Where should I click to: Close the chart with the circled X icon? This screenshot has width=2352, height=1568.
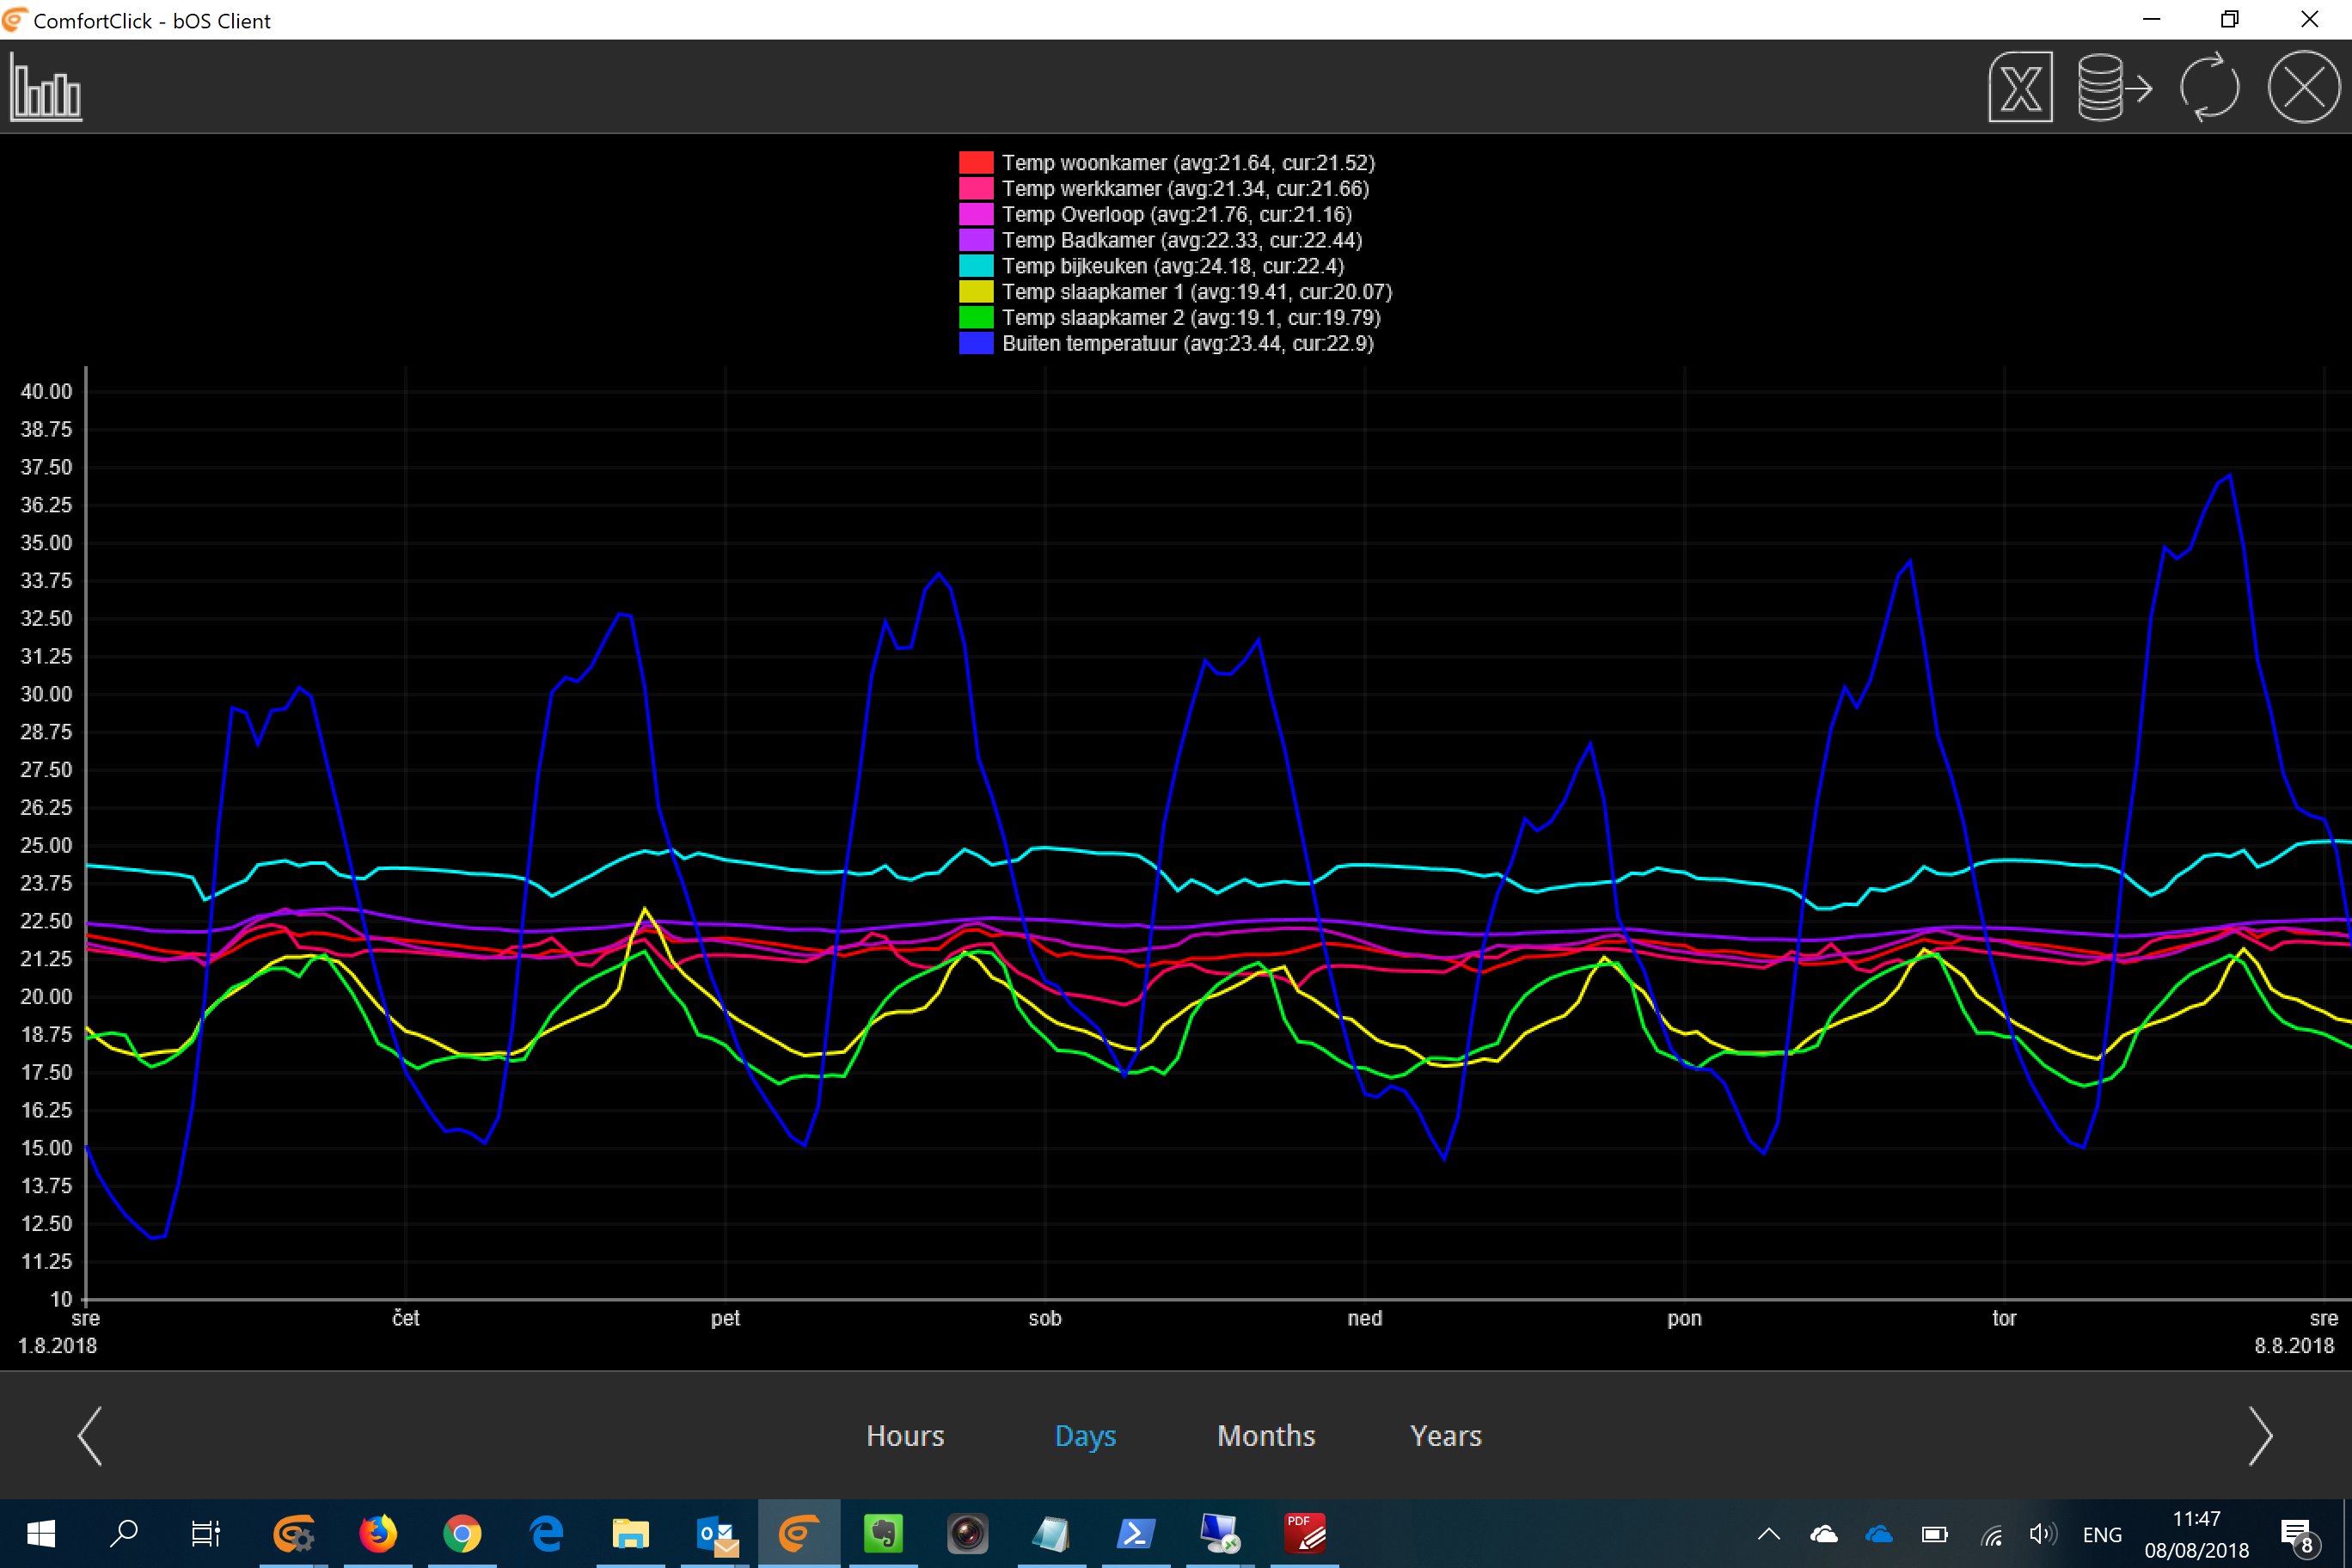[x=2303, y=88]
